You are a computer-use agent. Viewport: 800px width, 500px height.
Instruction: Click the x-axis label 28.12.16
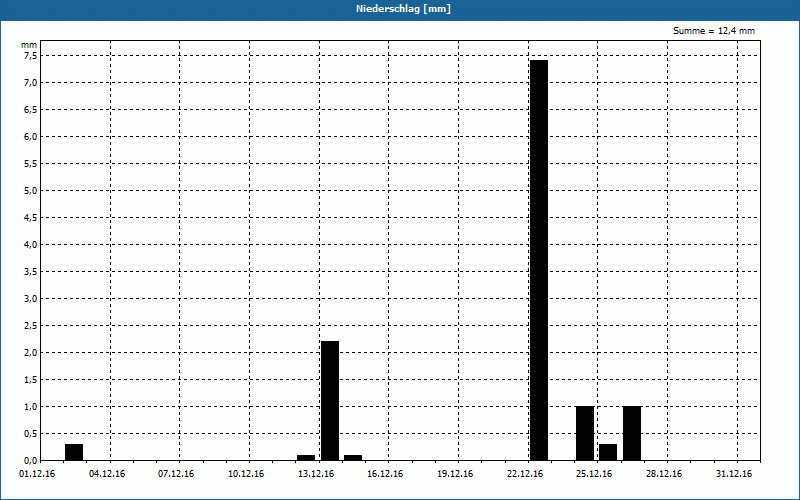click(x=664, y=474)
